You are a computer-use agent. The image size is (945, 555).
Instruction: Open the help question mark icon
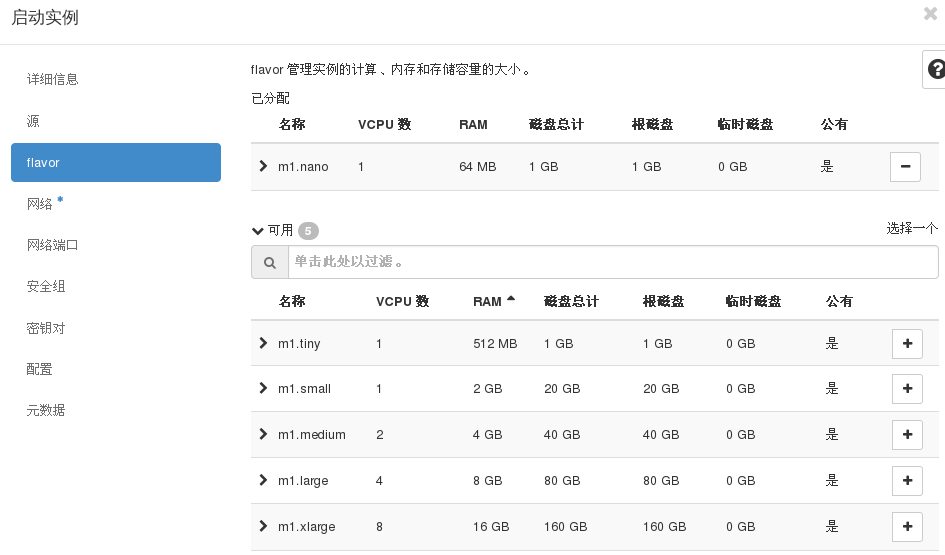936,69
